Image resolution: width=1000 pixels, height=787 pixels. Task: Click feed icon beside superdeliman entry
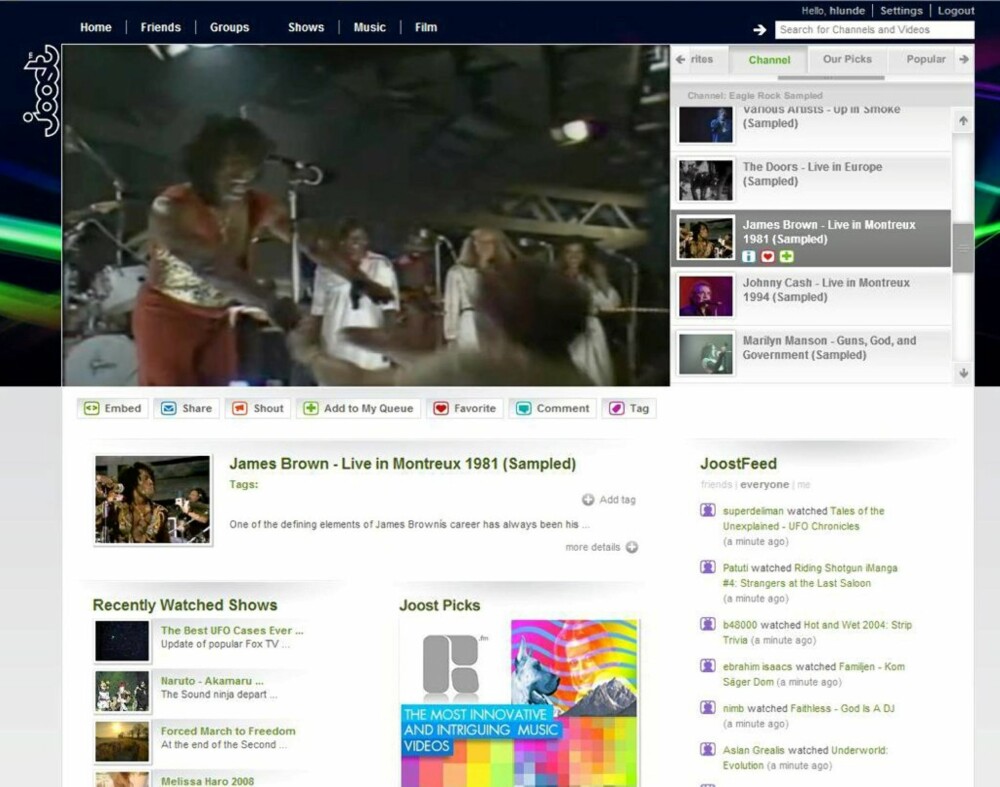pos(708,510)
